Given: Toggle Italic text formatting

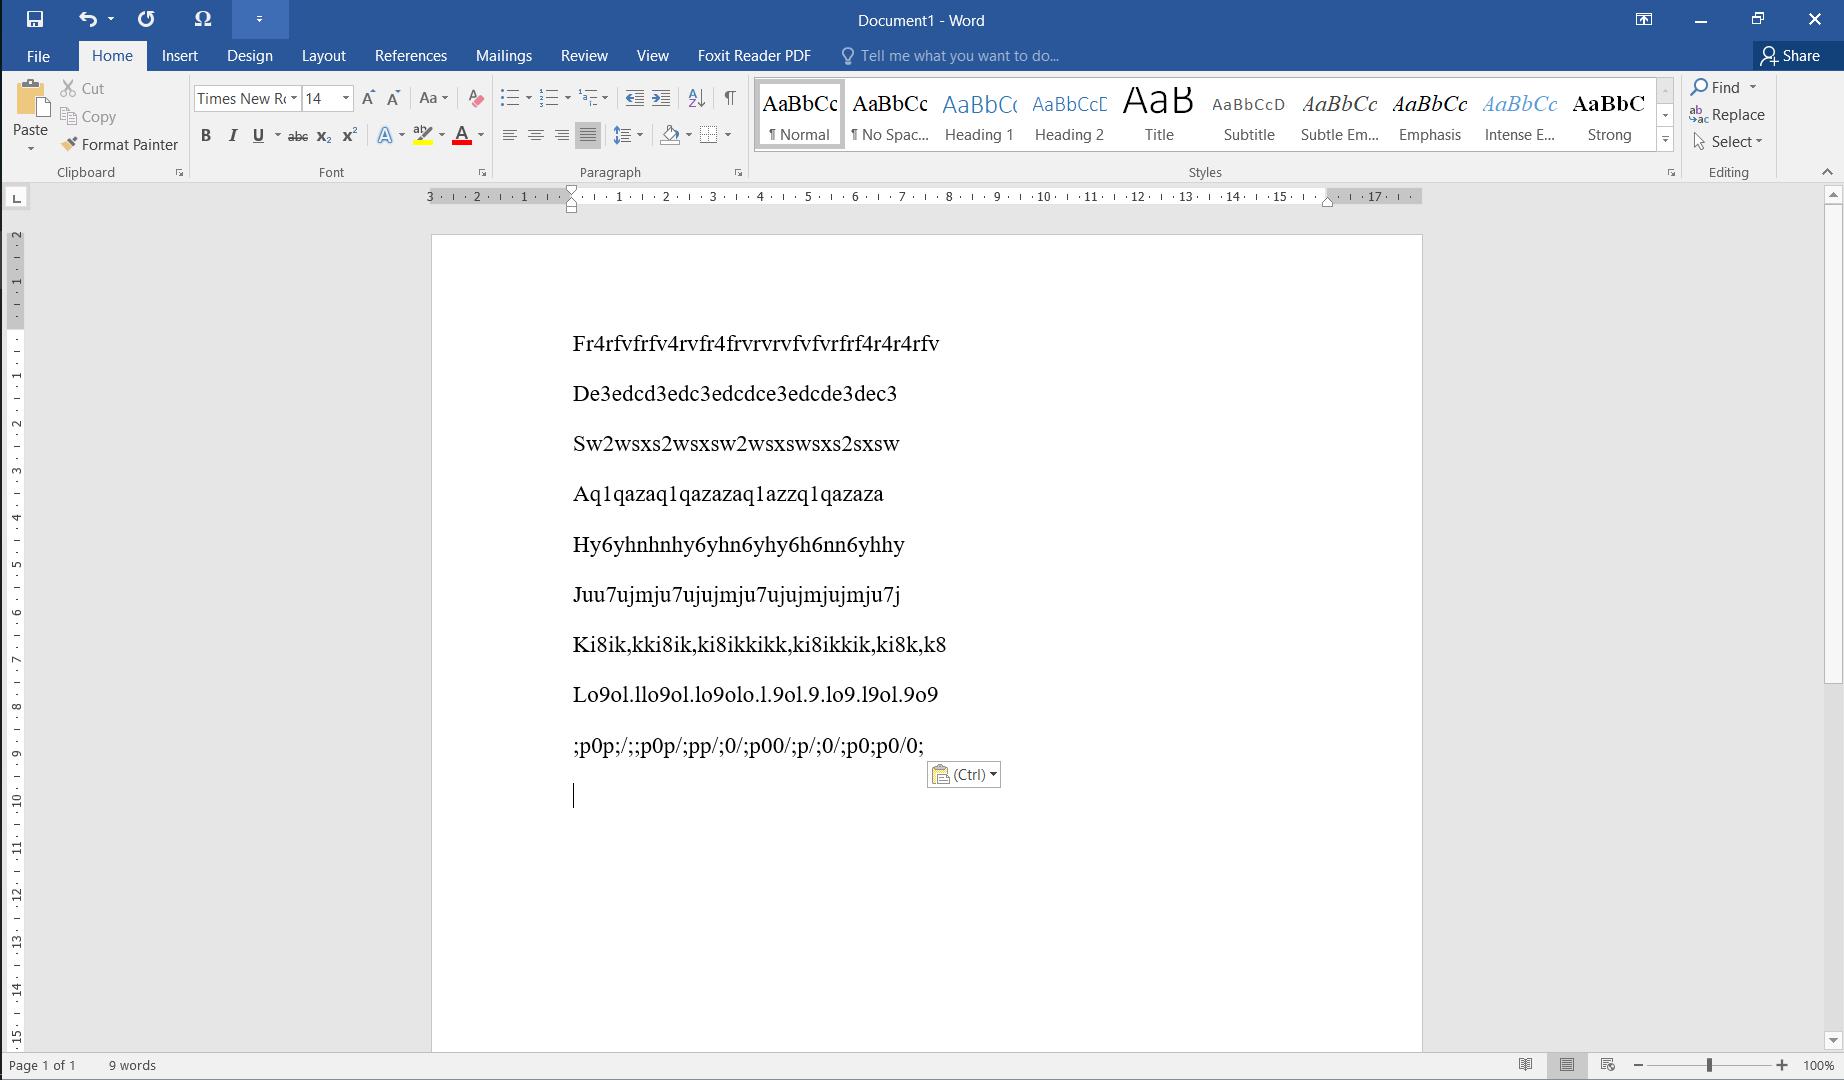Looking at the screenshot, I should [x=232, y=135].
